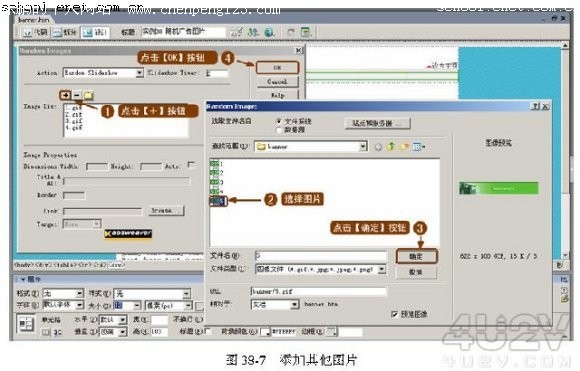Image resolution: width=580 pixels, height=371 pixels.
Task: Open the View Options icon in toolbar
Action: click(x=306, y=33)
